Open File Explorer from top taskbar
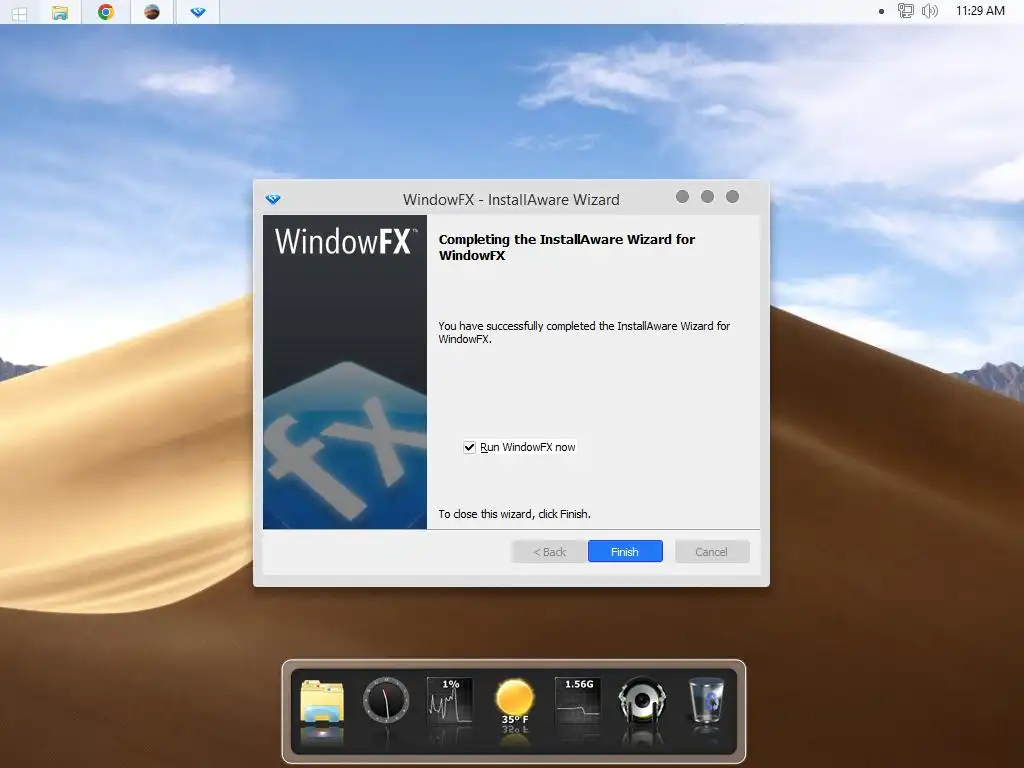 coord(60,12)
